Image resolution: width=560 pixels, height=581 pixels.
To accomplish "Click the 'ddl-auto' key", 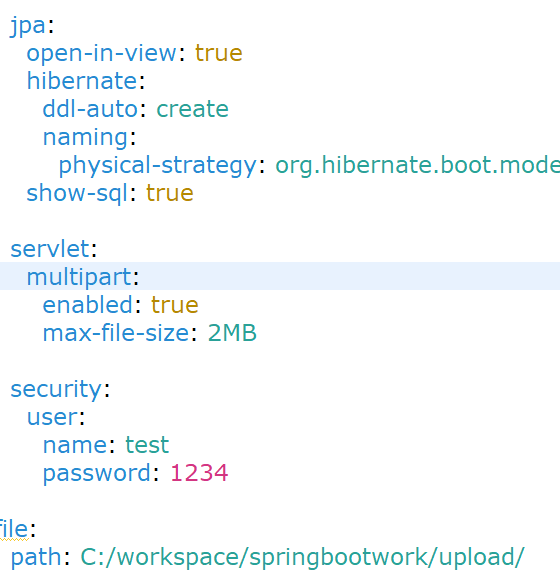I will click(90, 109).
